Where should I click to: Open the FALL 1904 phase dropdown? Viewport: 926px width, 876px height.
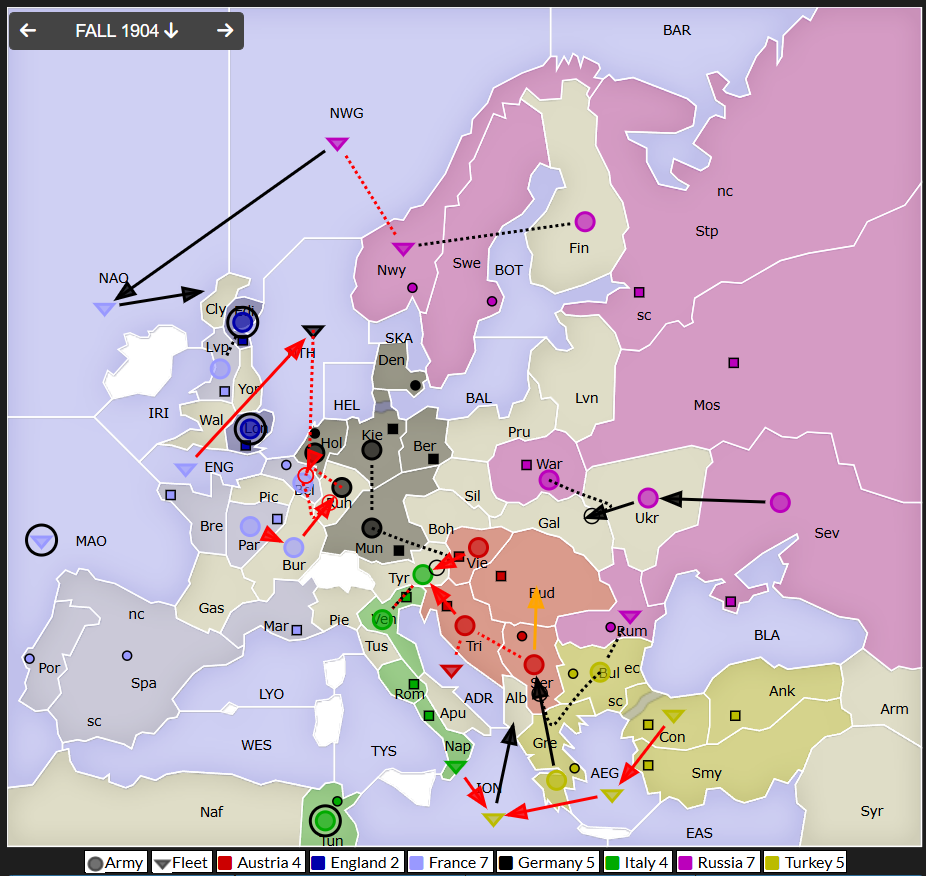(126, 31)
